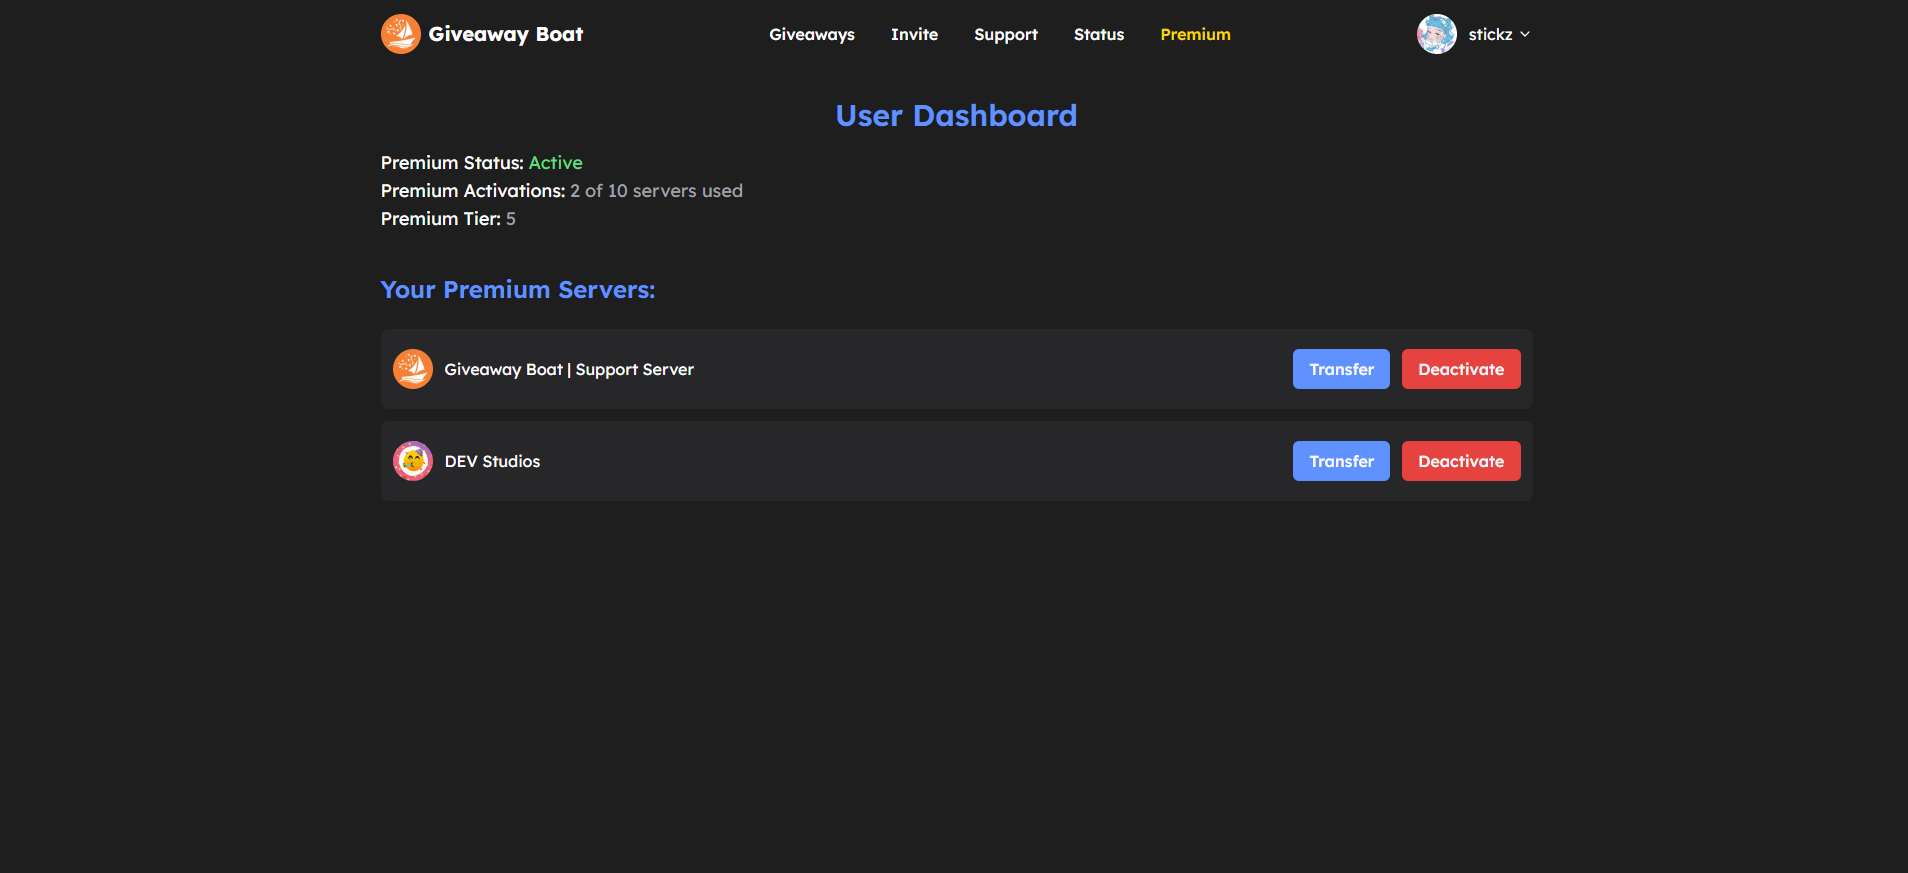The width and height of the screenshot is (1908, 873).
Task: Deactivate premium on DEV Studios
Action: point(1461,461)
